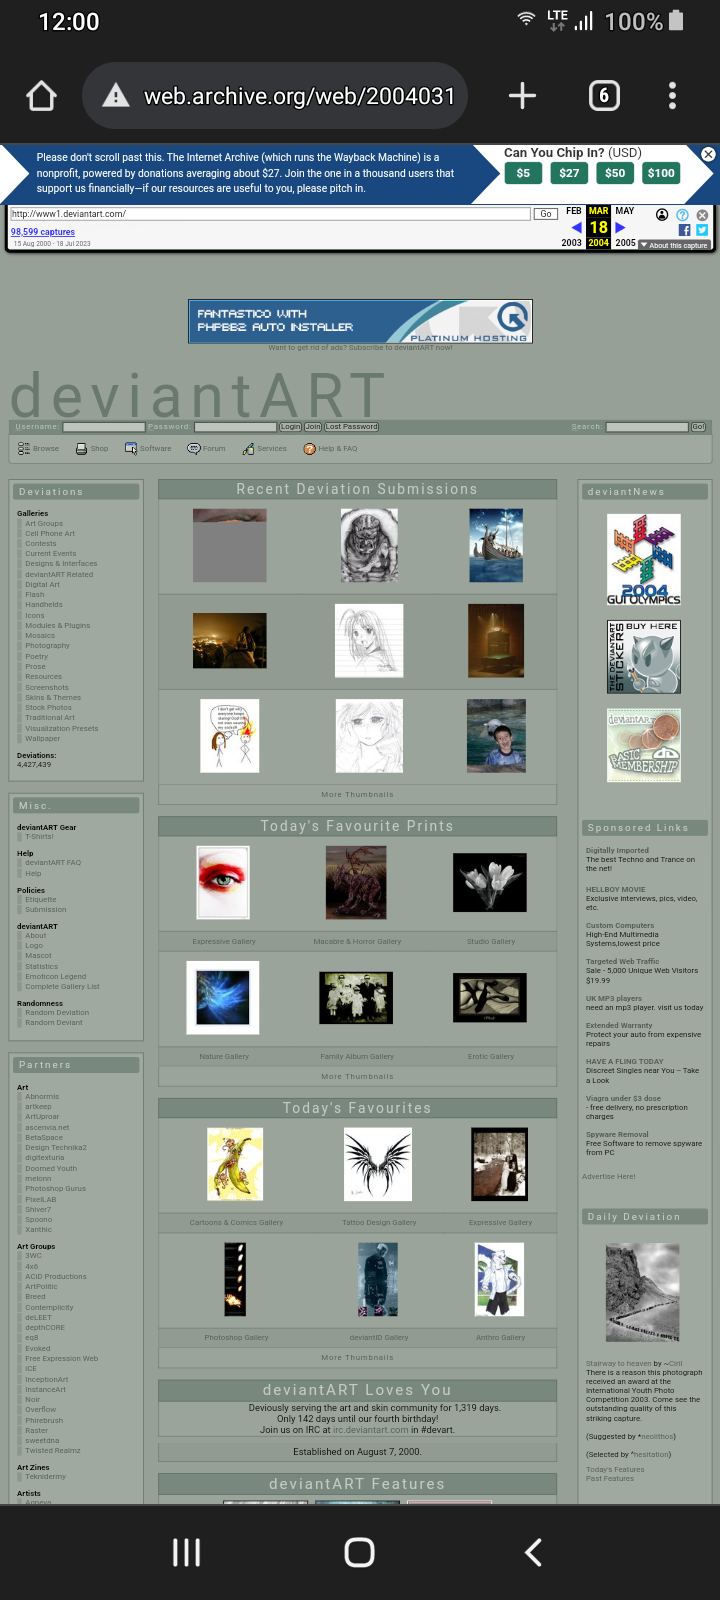720x1600 pixels.
Task: Open the tab switcher showing 6 tabs
Action: [603, 96]
